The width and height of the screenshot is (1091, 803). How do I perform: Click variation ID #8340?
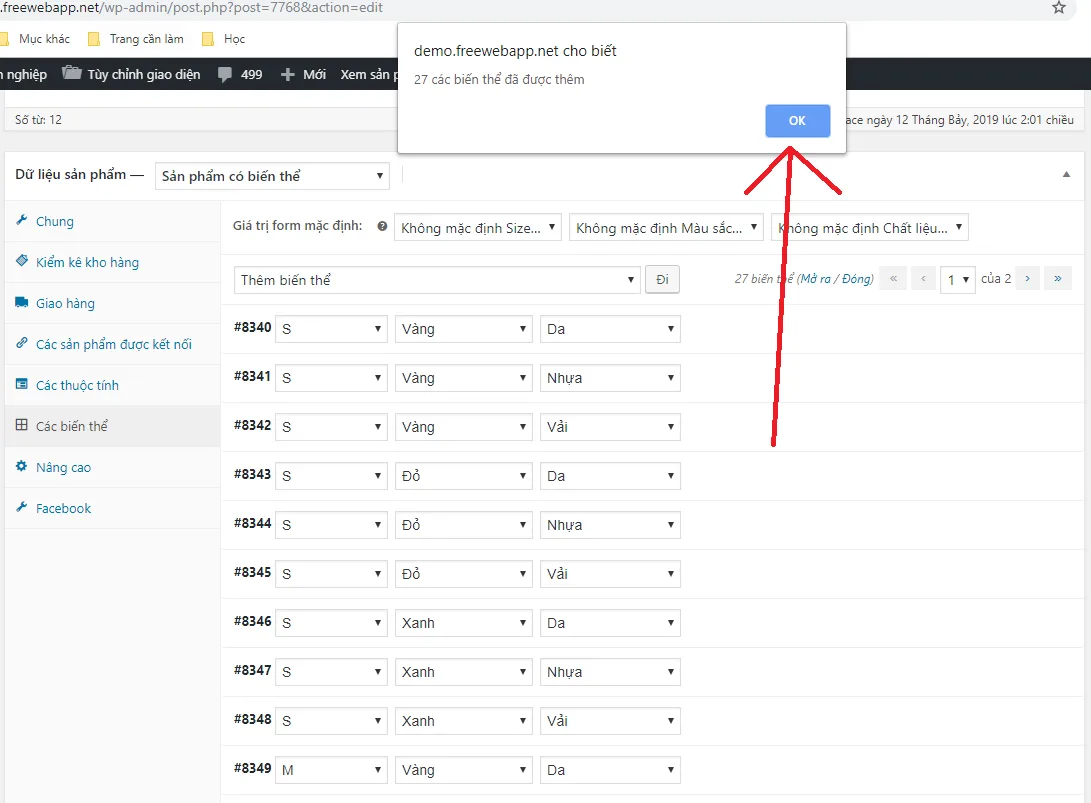click(253, 327)
